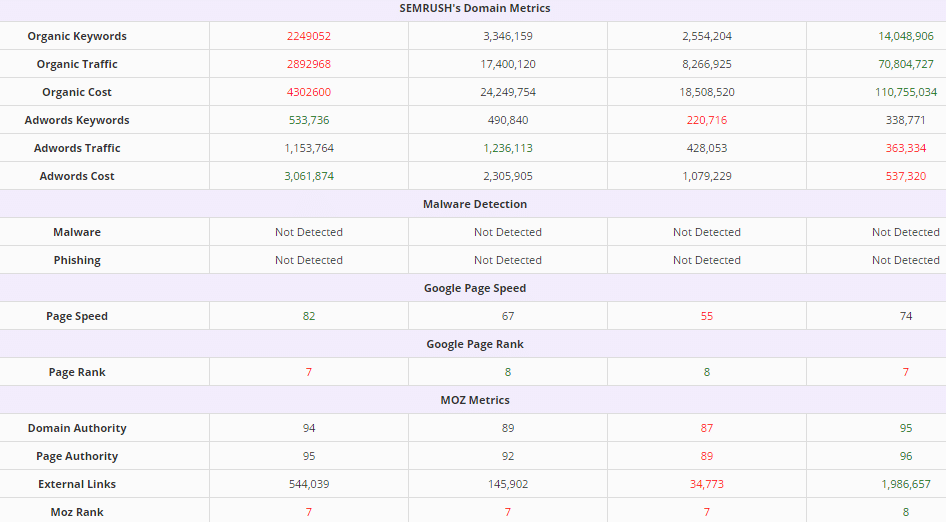Select the Organic Traffic value 17,400,120
The height and width of the screenshot is (522, 946).
508,64
